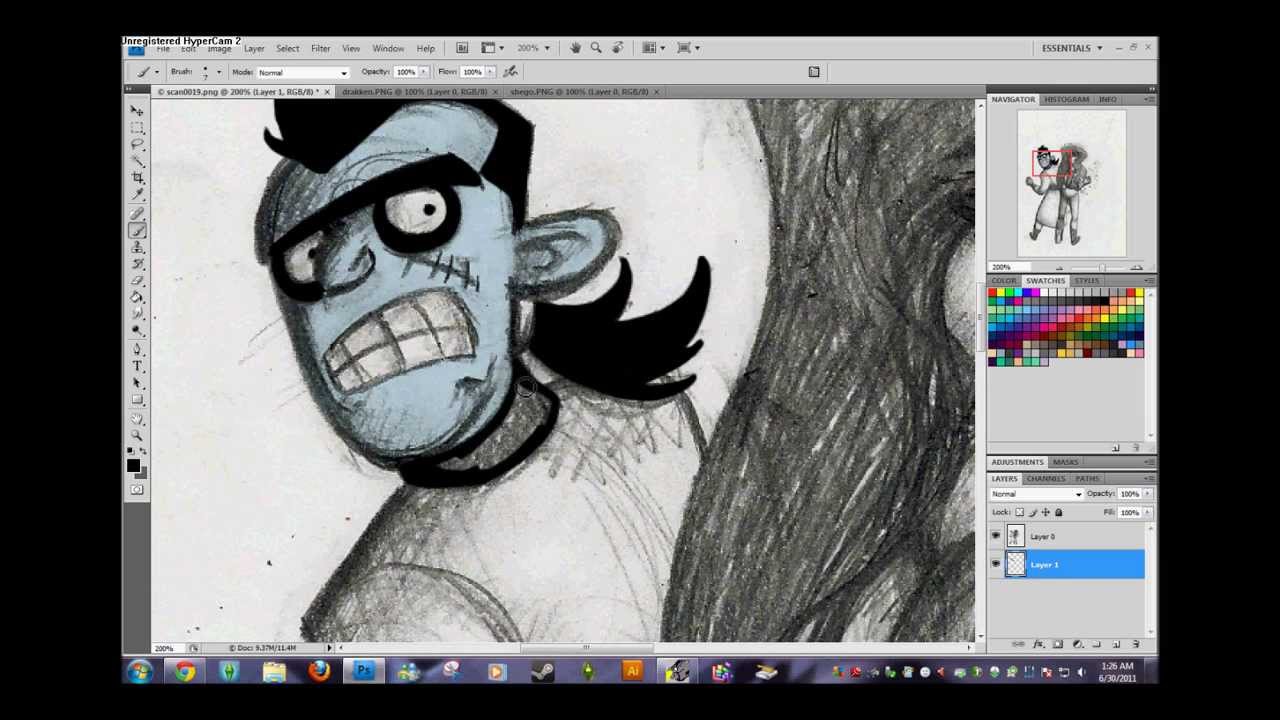The width and height of the screenshot is (1280, 720).
Task: Click the Navigator preview thumbnail
Action: (x=1071, y=185)
